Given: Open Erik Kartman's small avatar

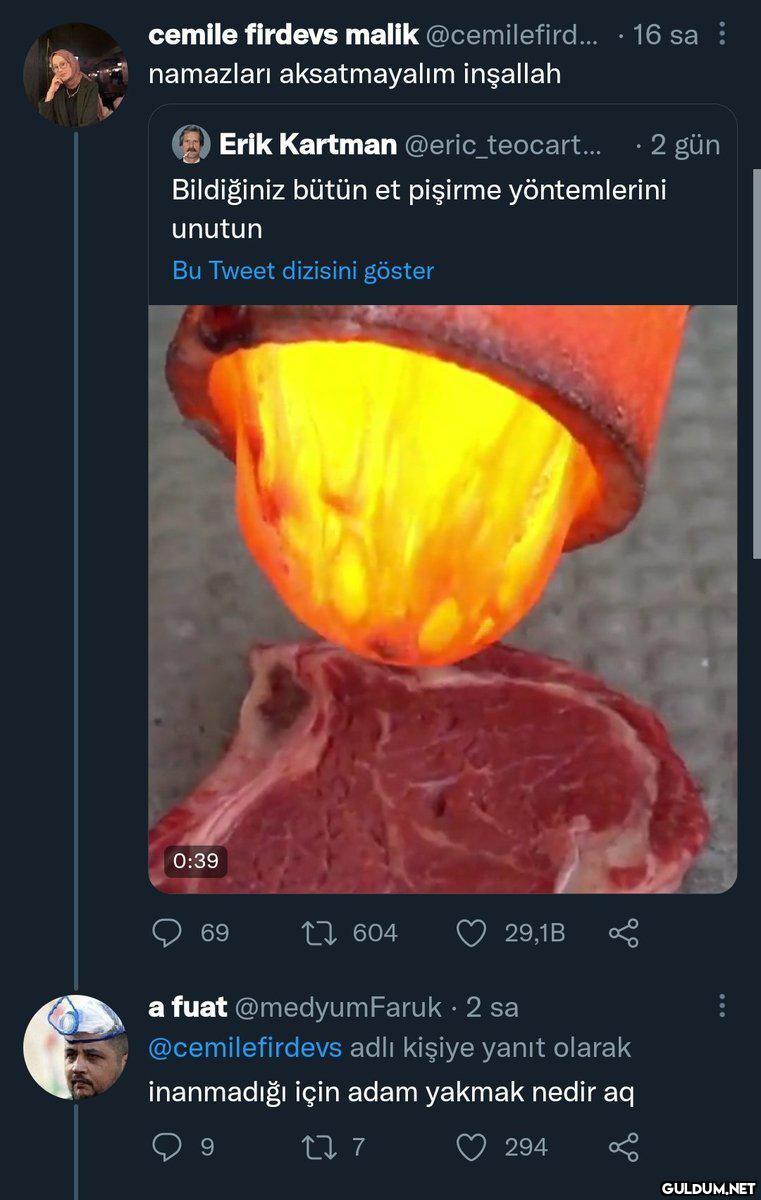Looking at the screenshot, I should pos(190,144).
